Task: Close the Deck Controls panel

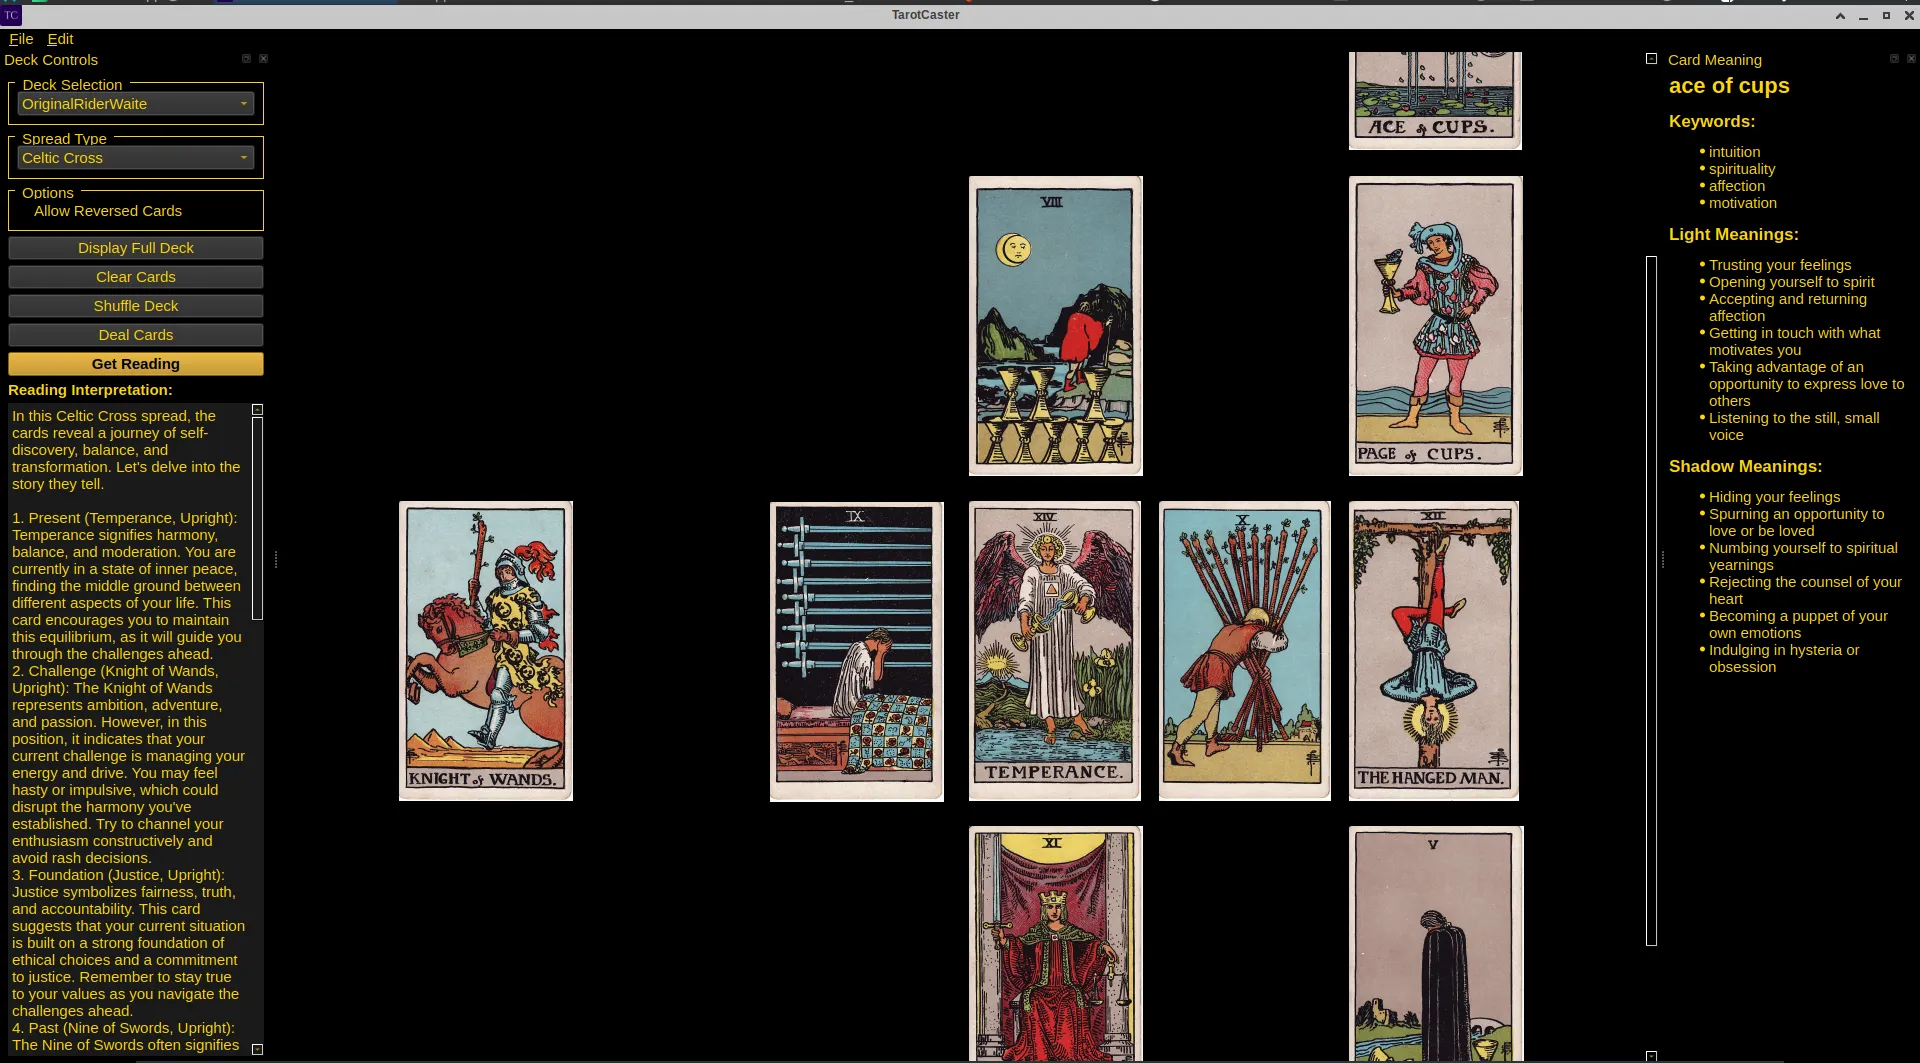Action: click(263, 59)
